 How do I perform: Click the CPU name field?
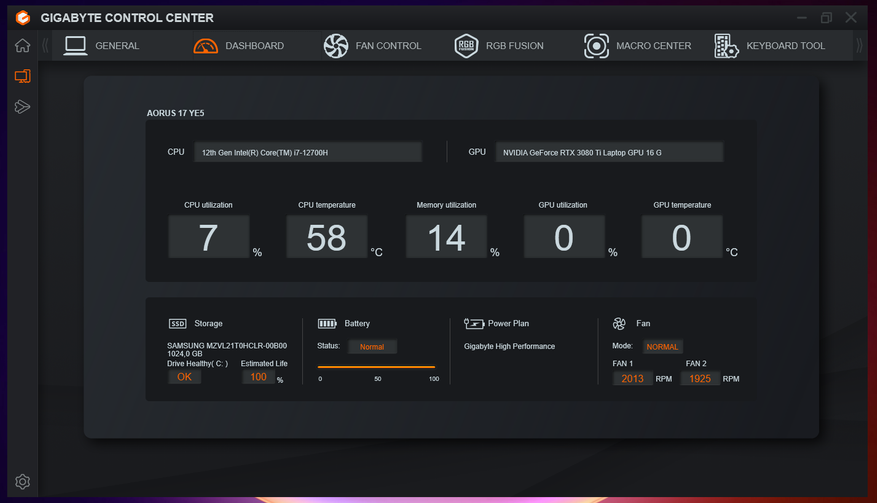pos(308,152)
